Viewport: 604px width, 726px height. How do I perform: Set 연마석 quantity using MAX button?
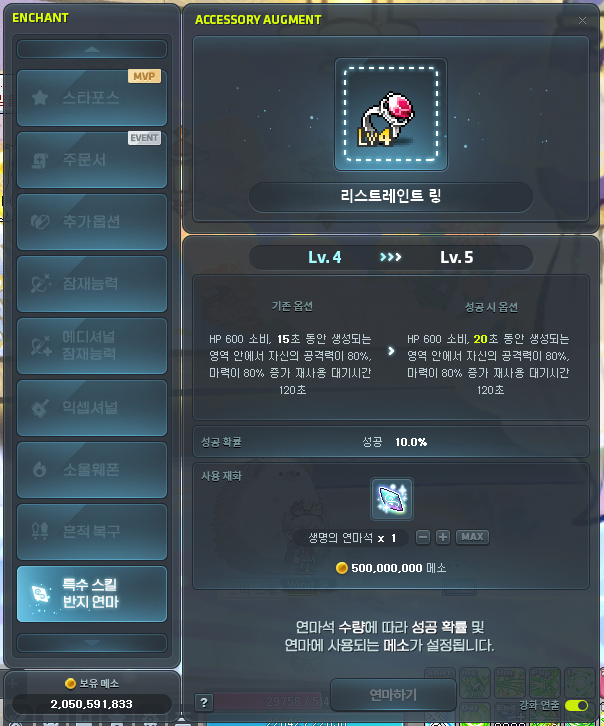pyautogui.click(x=472, y=537)
